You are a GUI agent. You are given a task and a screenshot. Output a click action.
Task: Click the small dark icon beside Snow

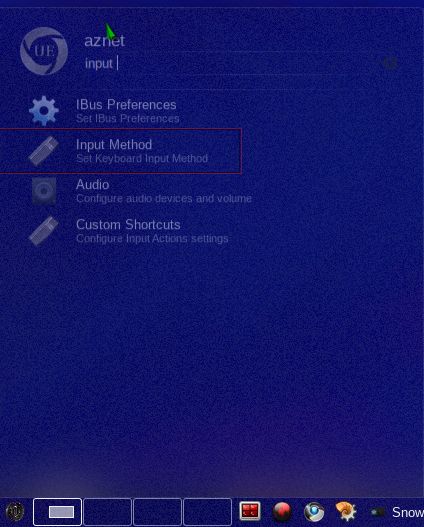tap(378, 512)
